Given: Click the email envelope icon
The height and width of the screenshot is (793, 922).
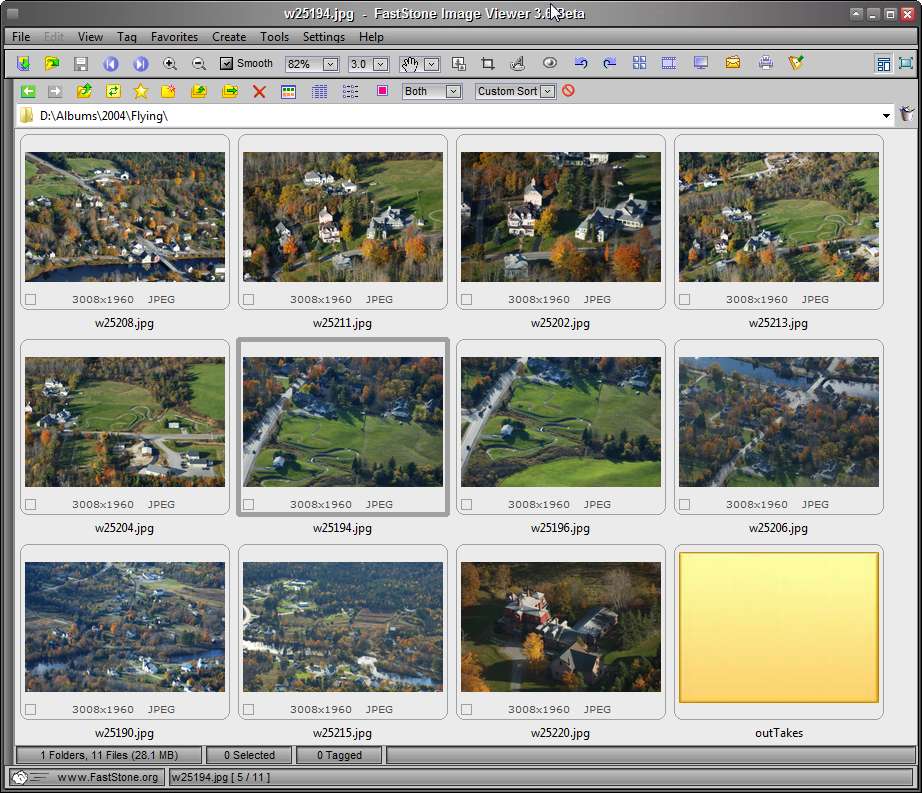Looking at the screenshot, I should (x=733, y=62).
